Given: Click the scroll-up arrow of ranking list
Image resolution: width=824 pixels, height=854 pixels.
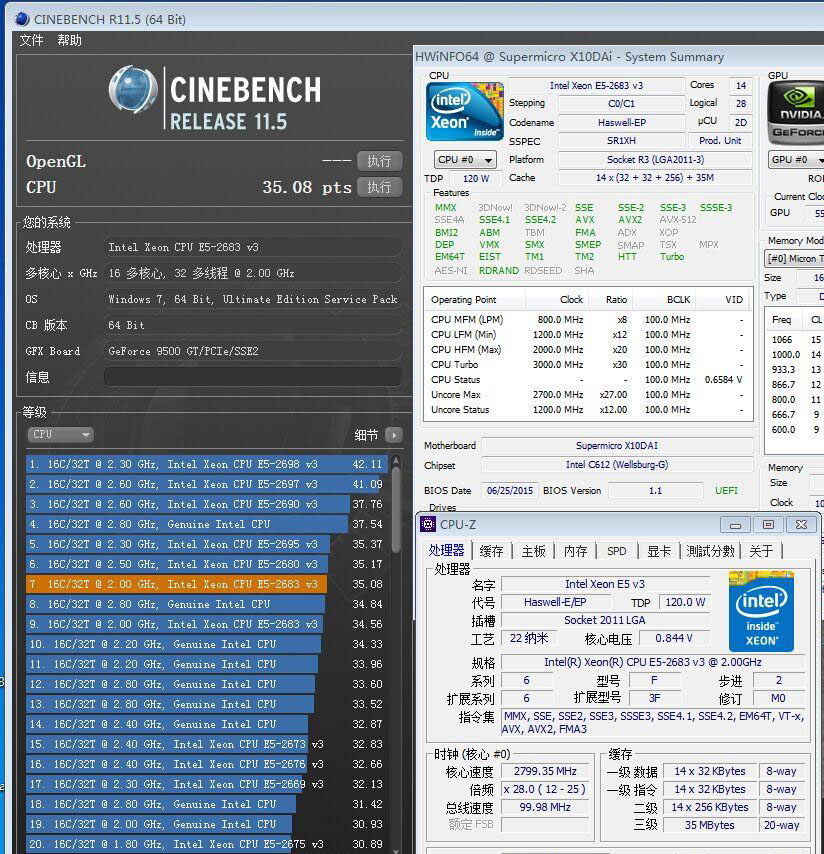Looking at the screenshot, I should tap(396, 461).
